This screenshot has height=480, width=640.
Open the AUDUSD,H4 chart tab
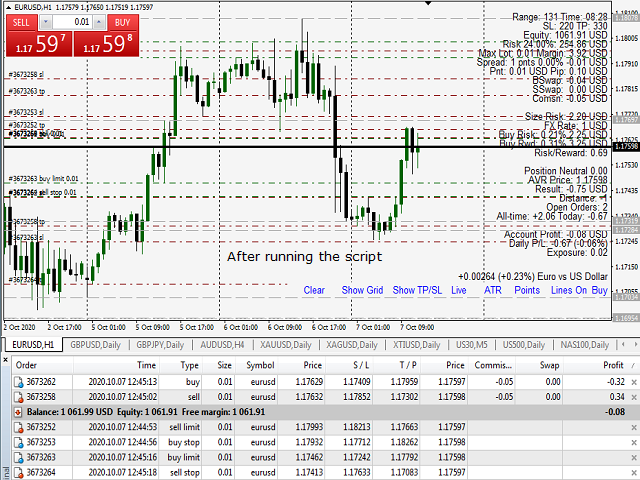click(222, 345)
